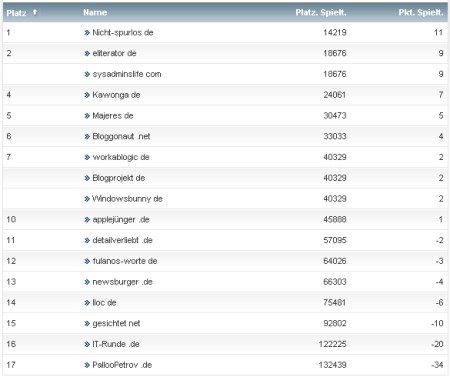Select the value 33033 in Bloggonaut row
The width and height of the screenshot is (450, 377).
click(335, 136)
